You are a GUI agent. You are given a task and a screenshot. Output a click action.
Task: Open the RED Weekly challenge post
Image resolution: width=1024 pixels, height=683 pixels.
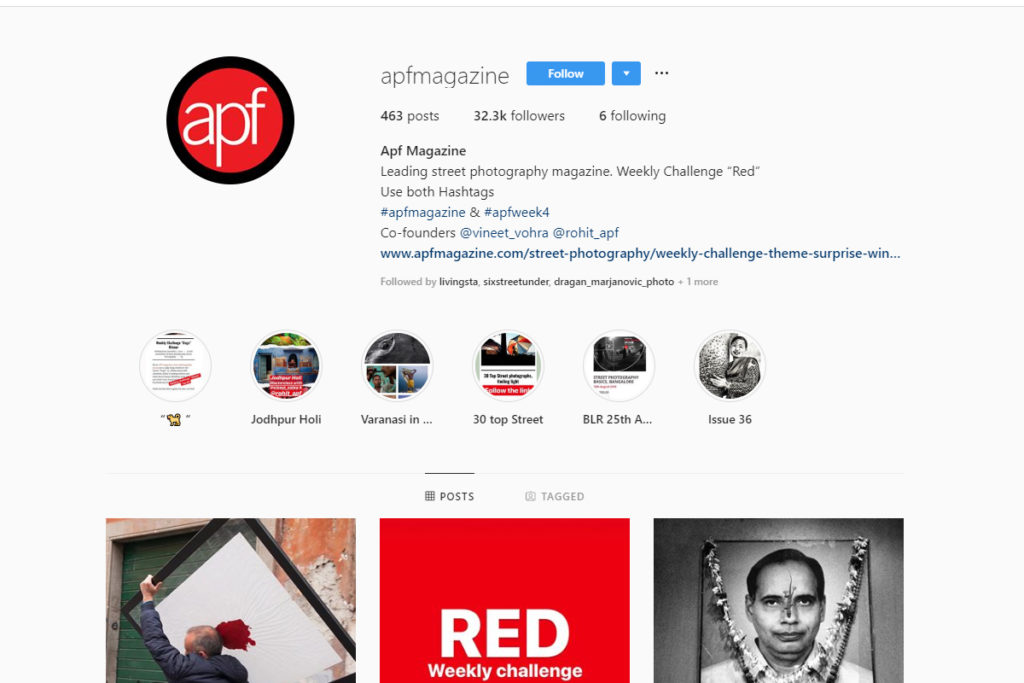[505, 601]
